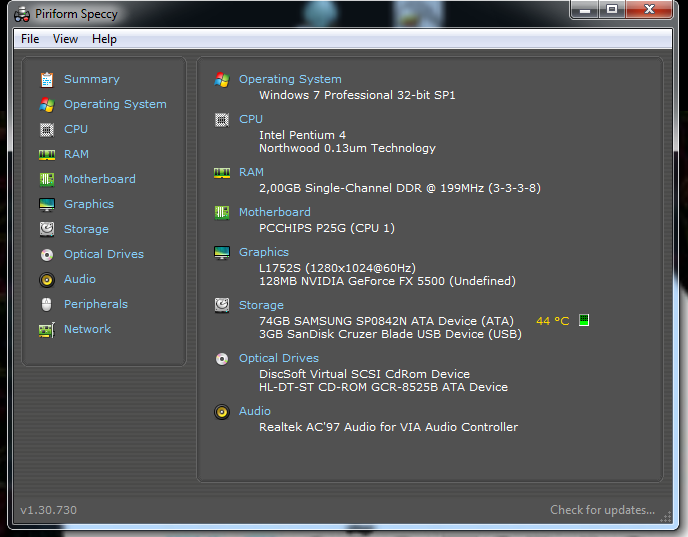Screen dimensions: 688x537
Task: Click the Storage hard drive icon in sidebar
Action: click(x=47, y=229)
